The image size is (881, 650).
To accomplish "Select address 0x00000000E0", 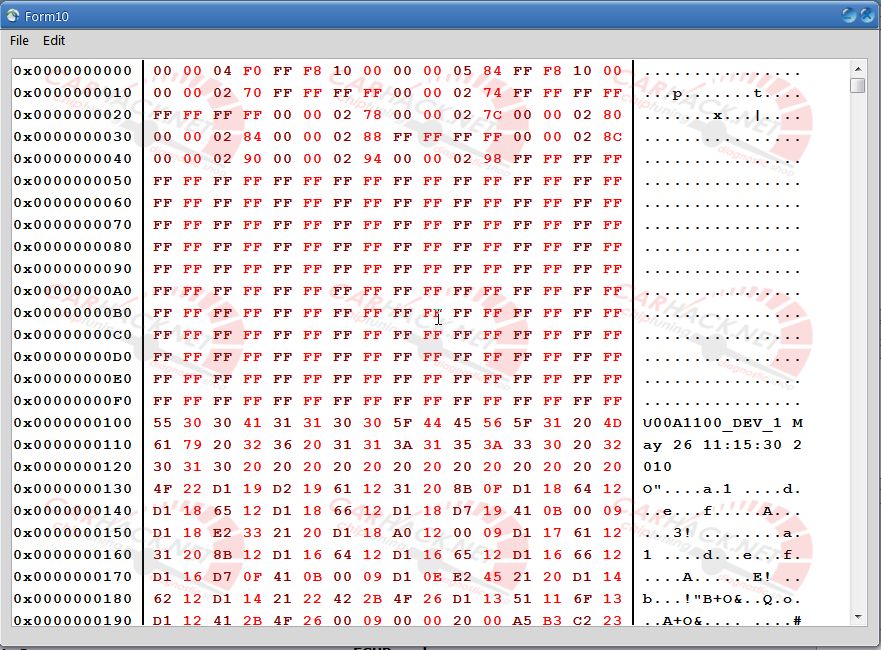I will coord(73,379).
